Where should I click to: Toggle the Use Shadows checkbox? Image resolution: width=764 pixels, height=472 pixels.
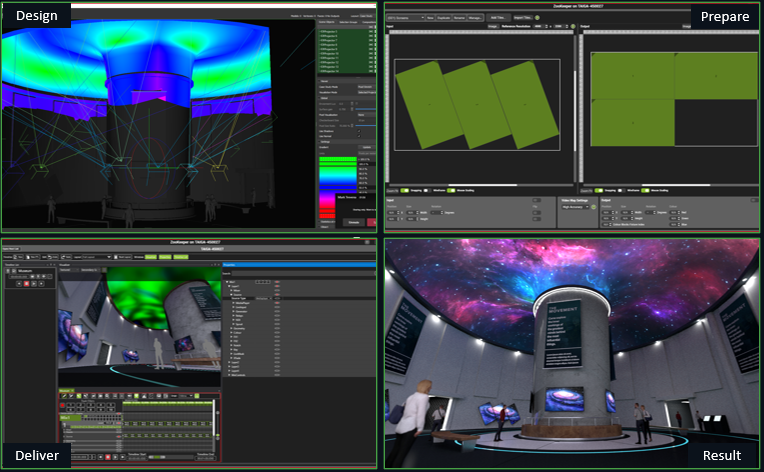[x=359, y=131]
